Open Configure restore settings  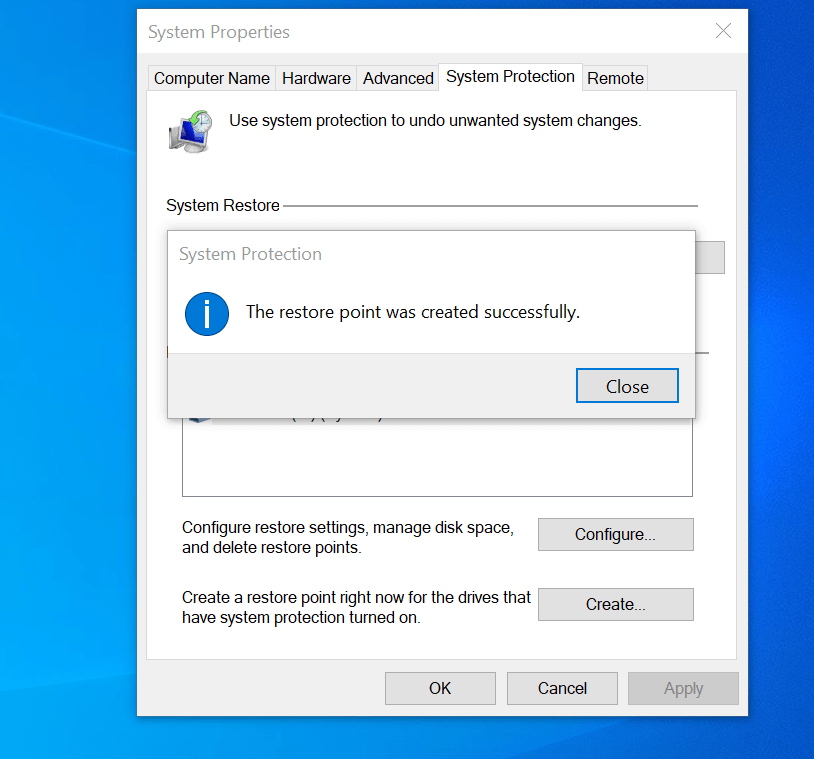click(615, 534)
